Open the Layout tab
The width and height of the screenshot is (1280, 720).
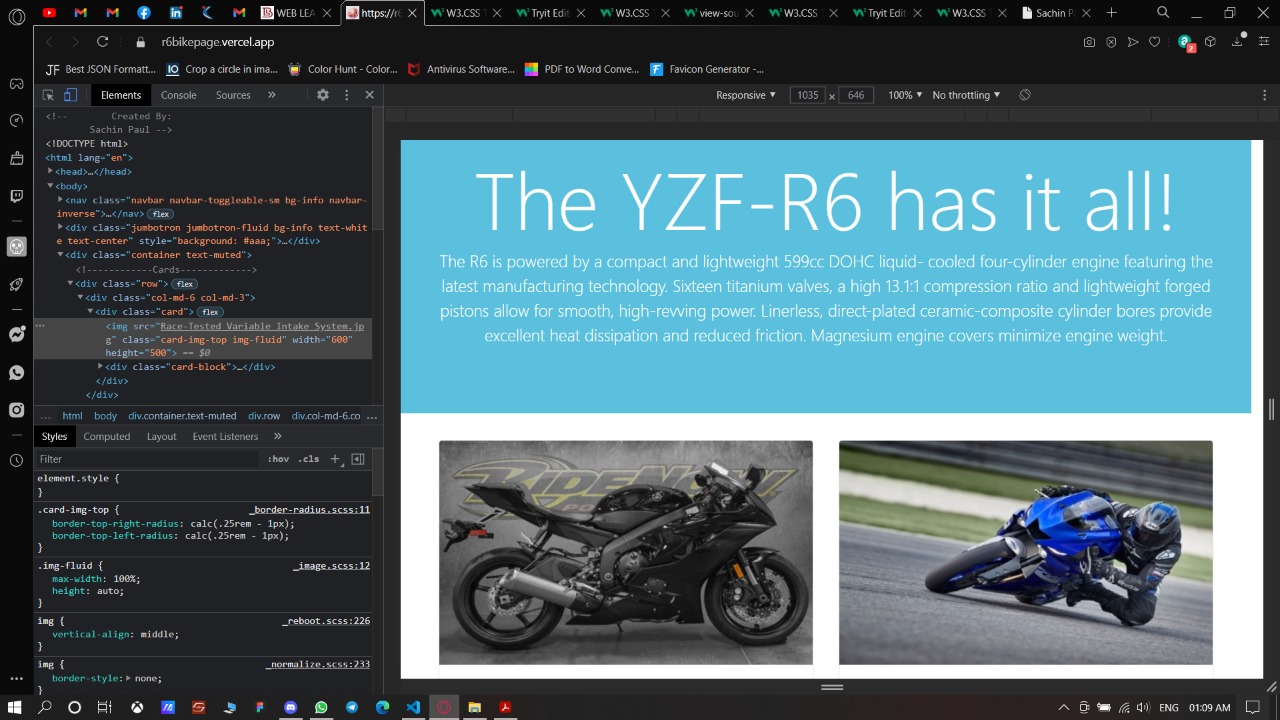(x=161, y=436)
